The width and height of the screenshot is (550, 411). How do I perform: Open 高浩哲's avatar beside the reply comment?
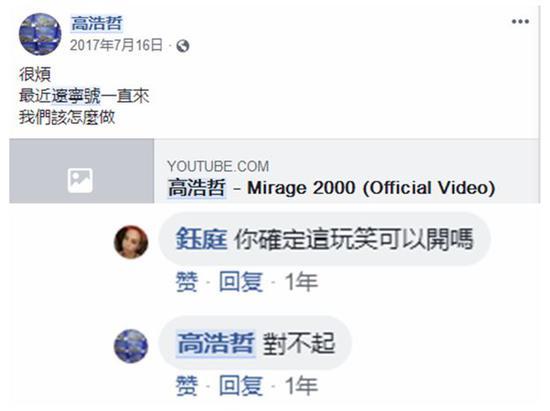pyautogui.click(x=131, y=346)
